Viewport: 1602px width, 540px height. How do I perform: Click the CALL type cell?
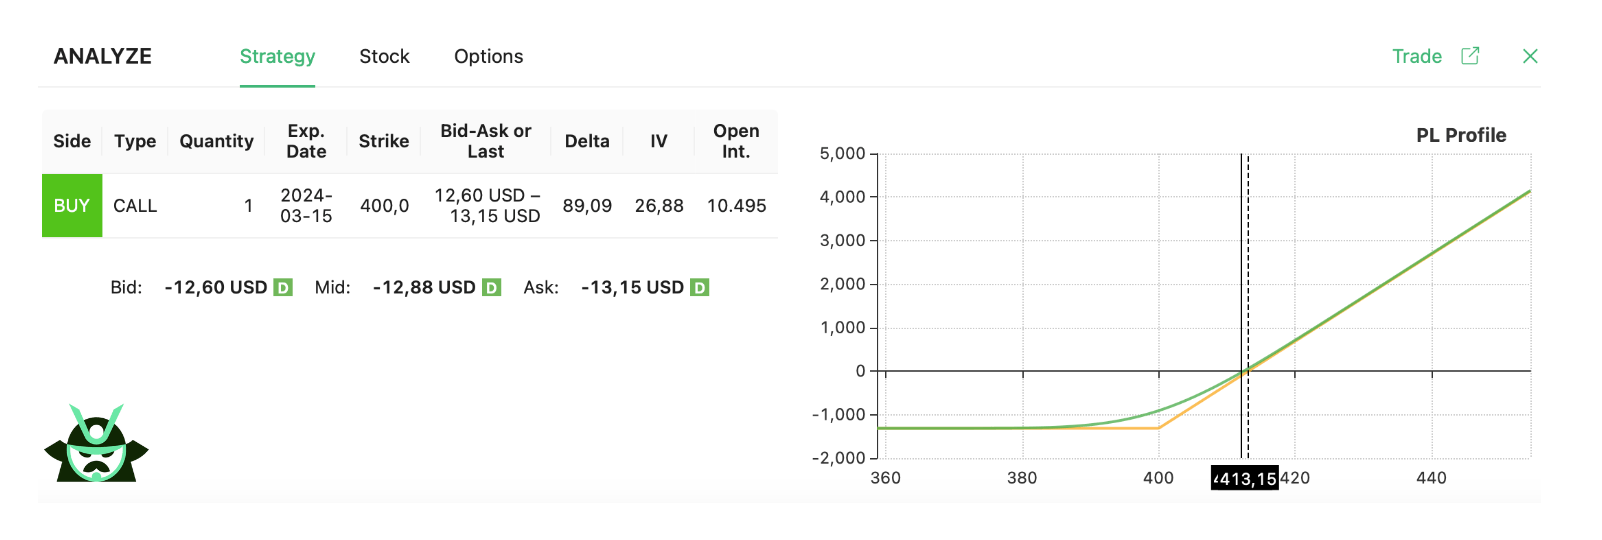coord(135,206)
